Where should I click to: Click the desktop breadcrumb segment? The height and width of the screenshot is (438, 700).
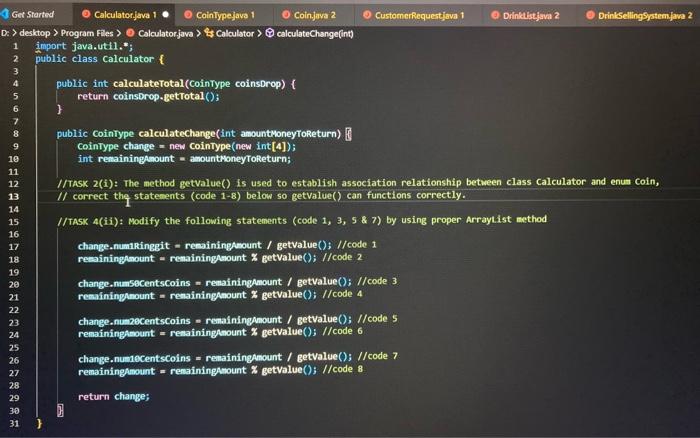click(x=34, y=33)
